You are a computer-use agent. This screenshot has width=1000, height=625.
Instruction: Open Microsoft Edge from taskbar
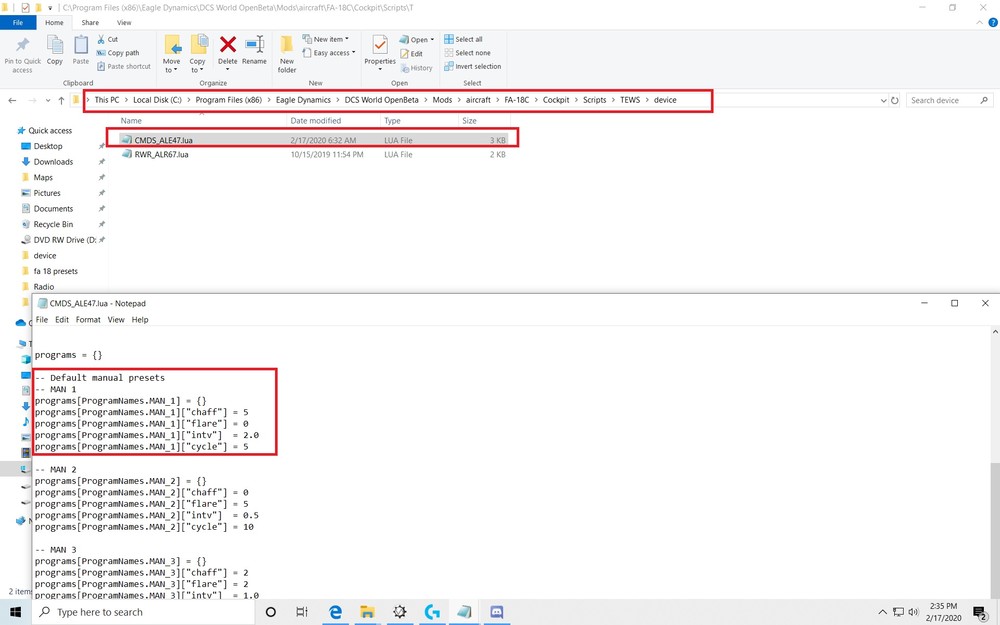pyautogui.click(x=335, y=612)
